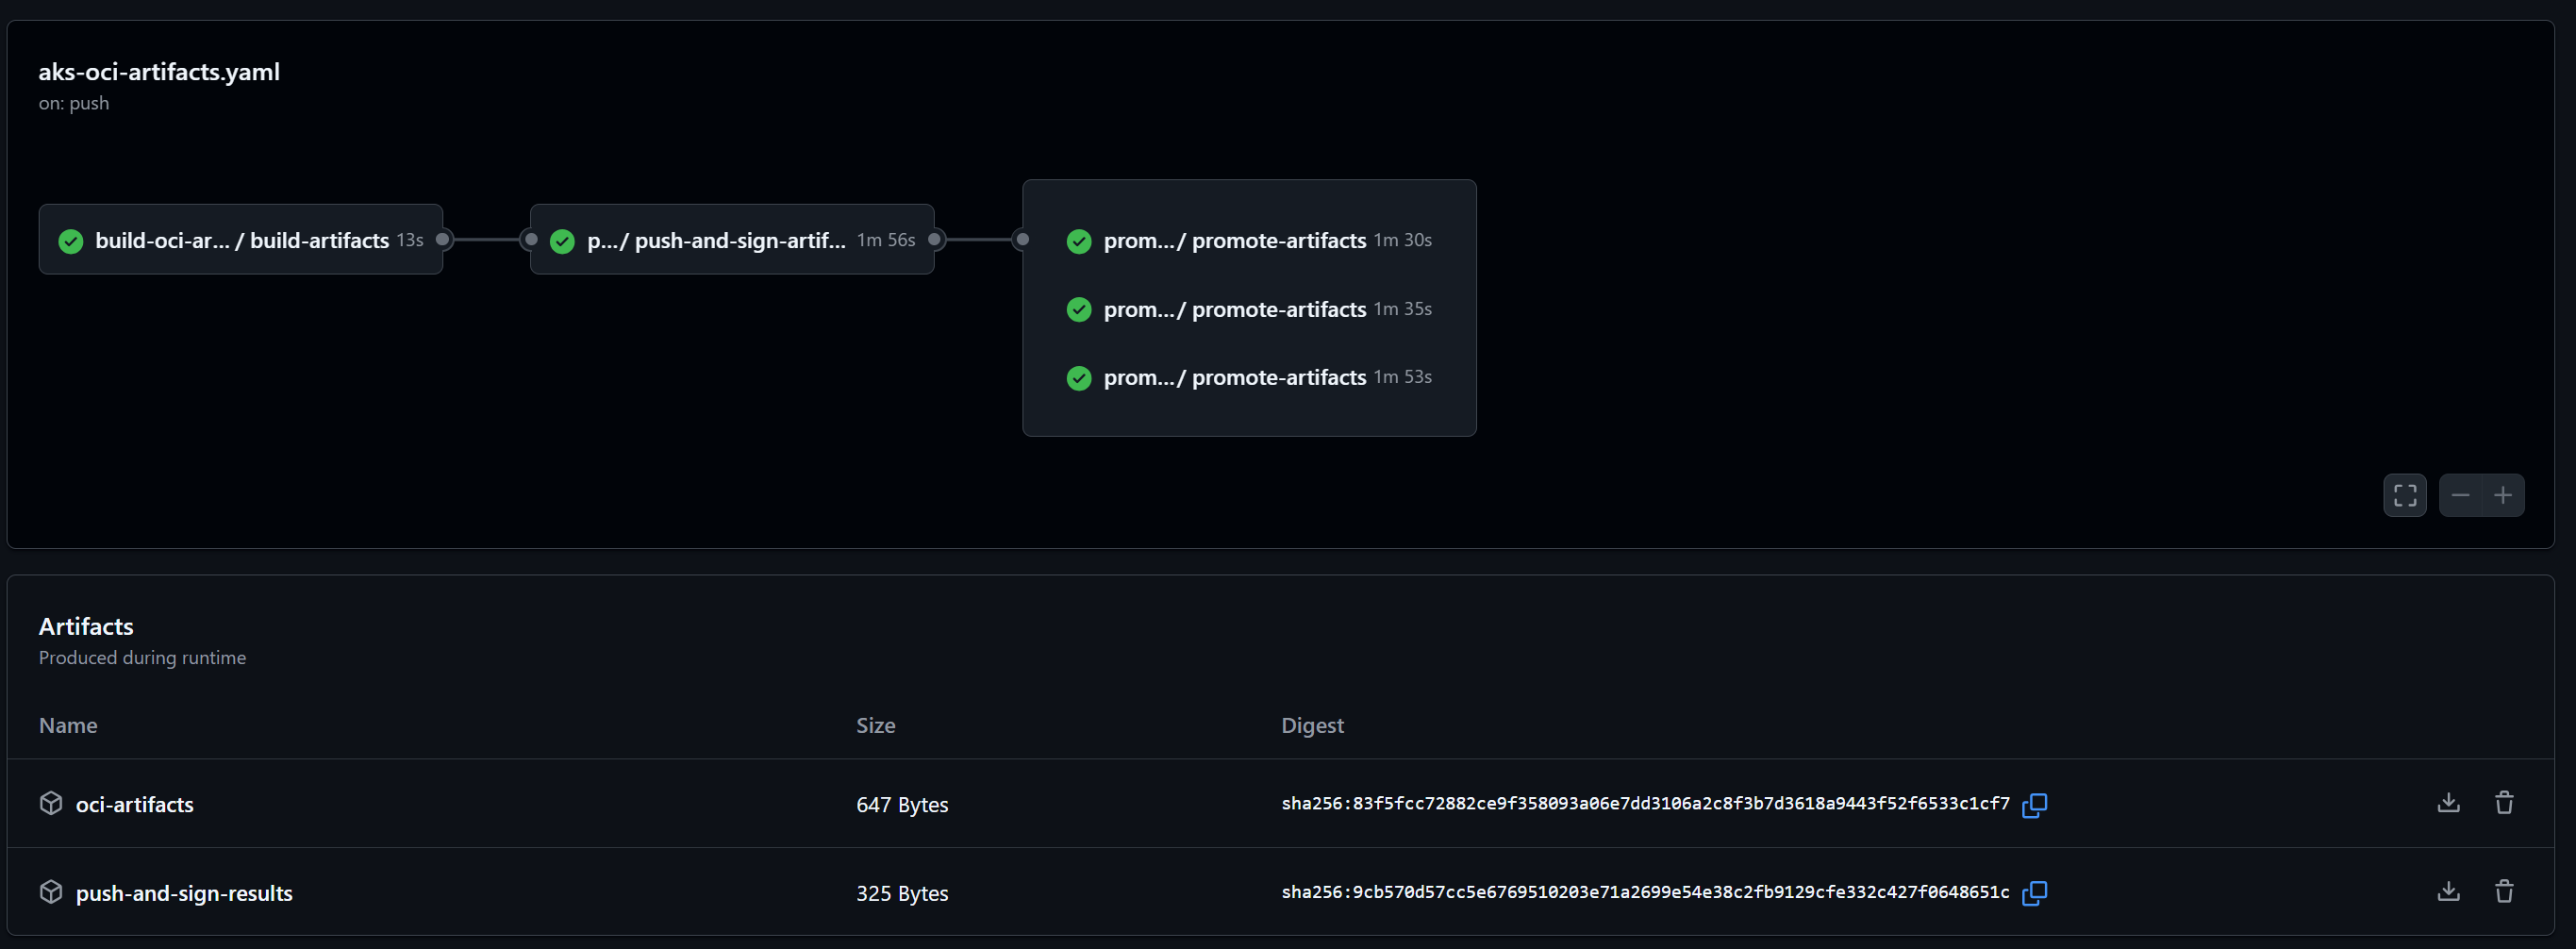Click the aks-oci-artifacts.yaml title
The height and width of the screenshot is (949, 2576).
click(159, 71)
